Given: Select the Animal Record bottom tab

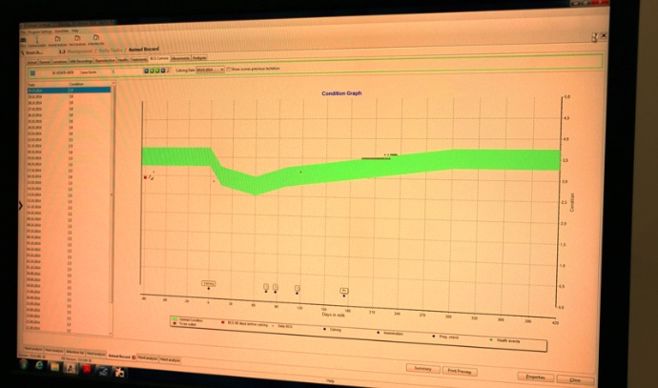Looking at the screenshot, I should pyautogui.click(x=119, y=356).
